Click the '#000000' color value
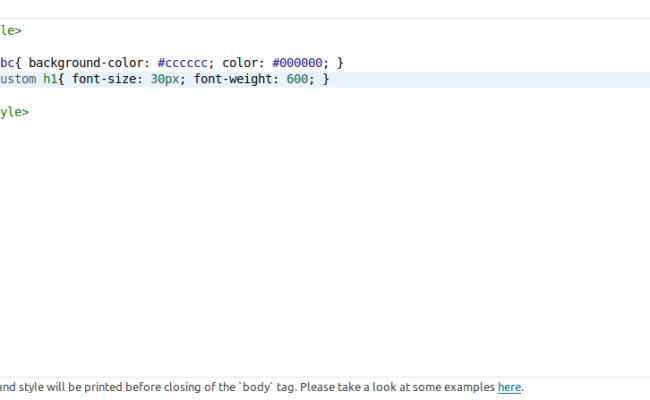650x400 pixels. (x=297, y=63)
